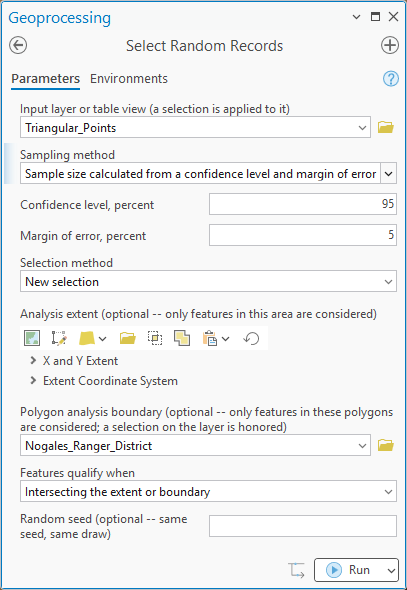Switch to the Parameters tab
Viewport: 407px width, 590px height.
(x=46, y=79)
